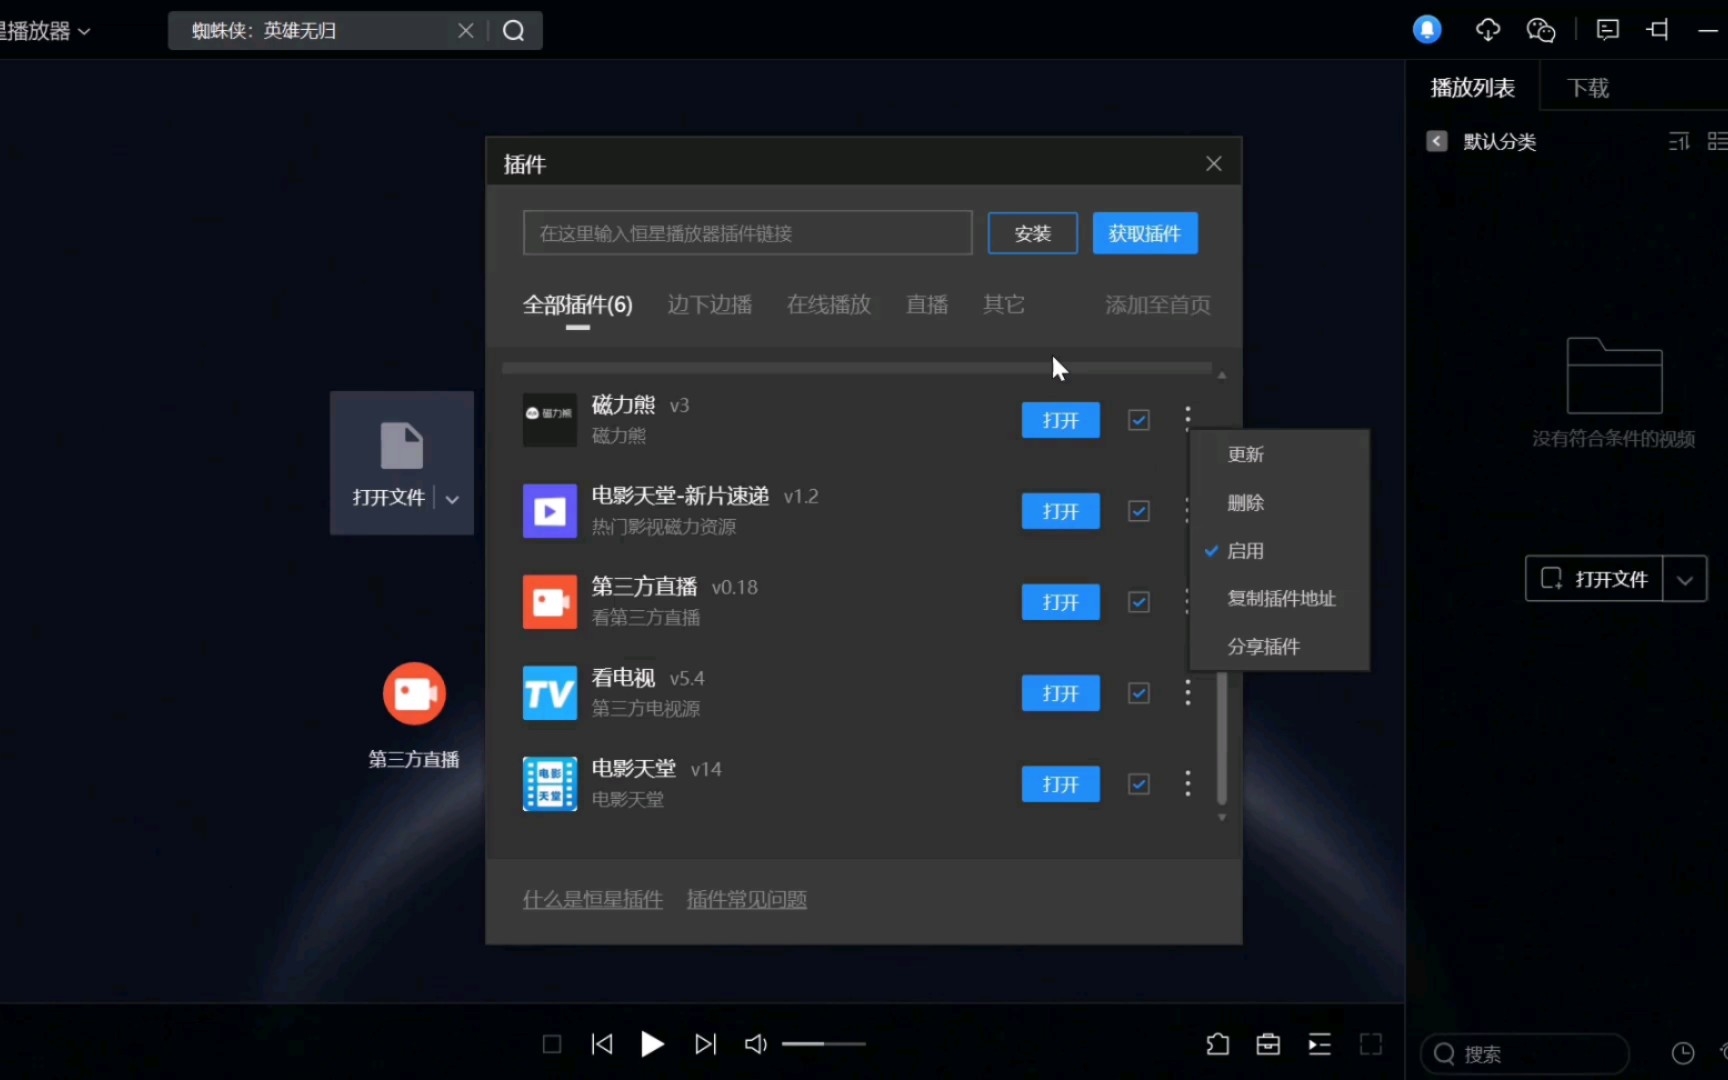This screenshot has width=1728, height=1080.
Task: Select 分享插件 in the context menu
Action: point(1279,647)
